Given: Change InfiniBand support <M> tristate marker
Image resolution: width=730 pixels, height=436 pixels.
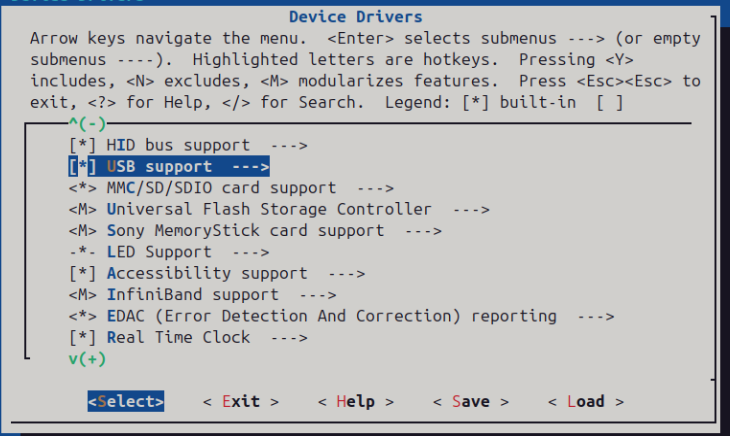Looking at the screenshot, I should (x=82, y=295).
